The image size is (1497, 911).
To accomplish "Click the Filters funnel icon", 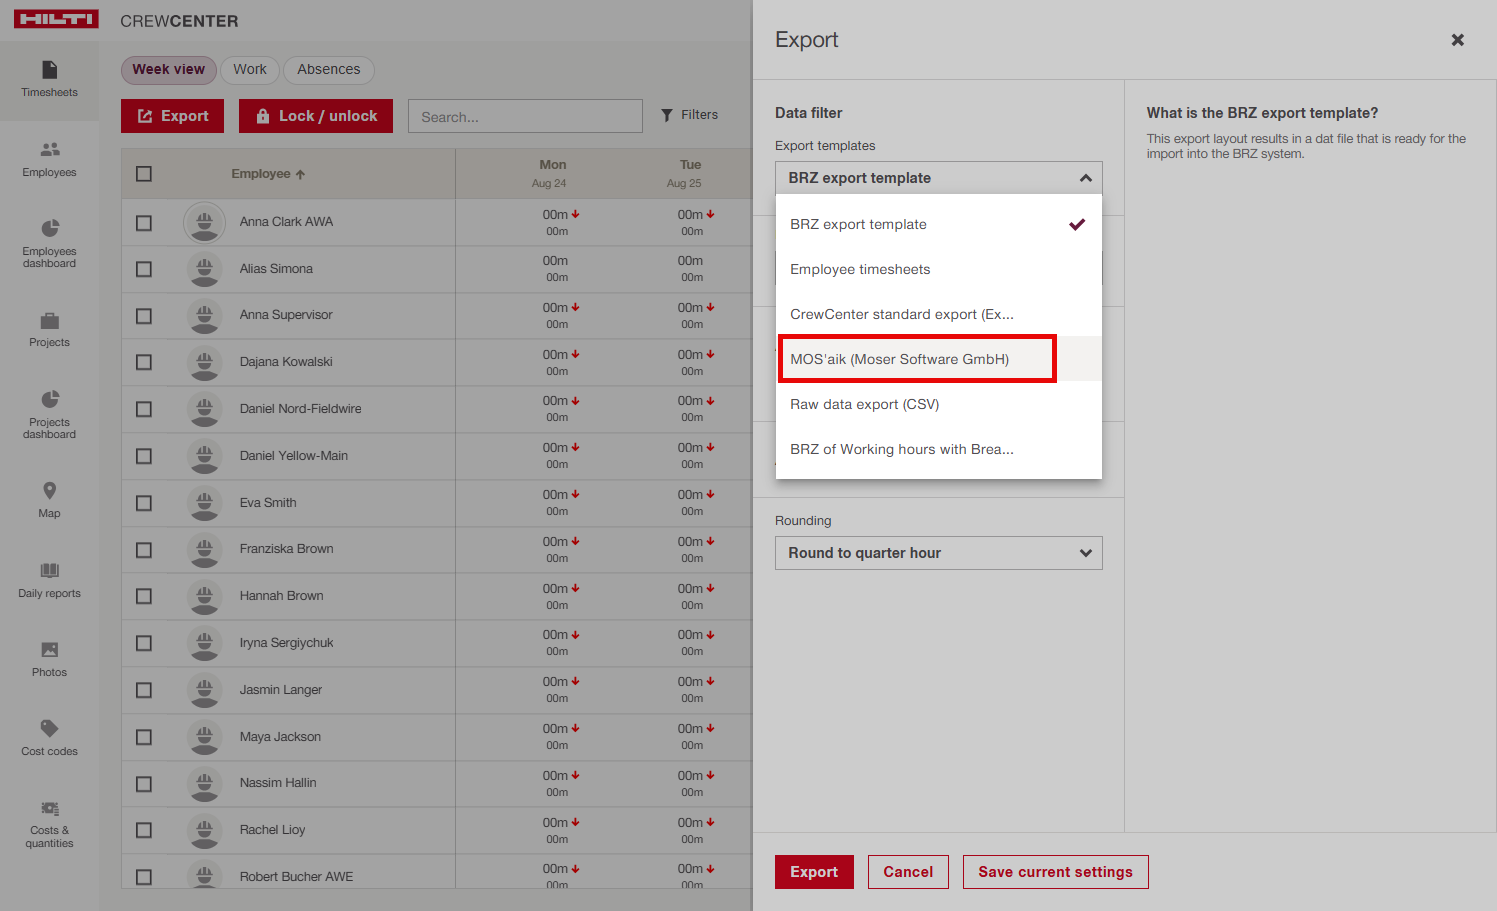I will click(x=667, y=116).
